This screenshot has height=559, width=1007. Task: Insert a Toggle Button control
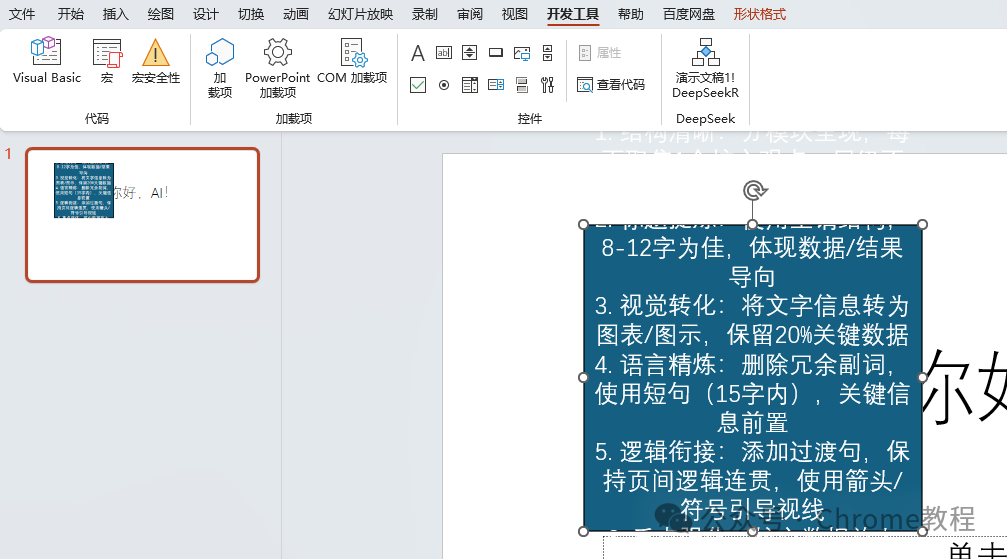click(x=521, y=85)
